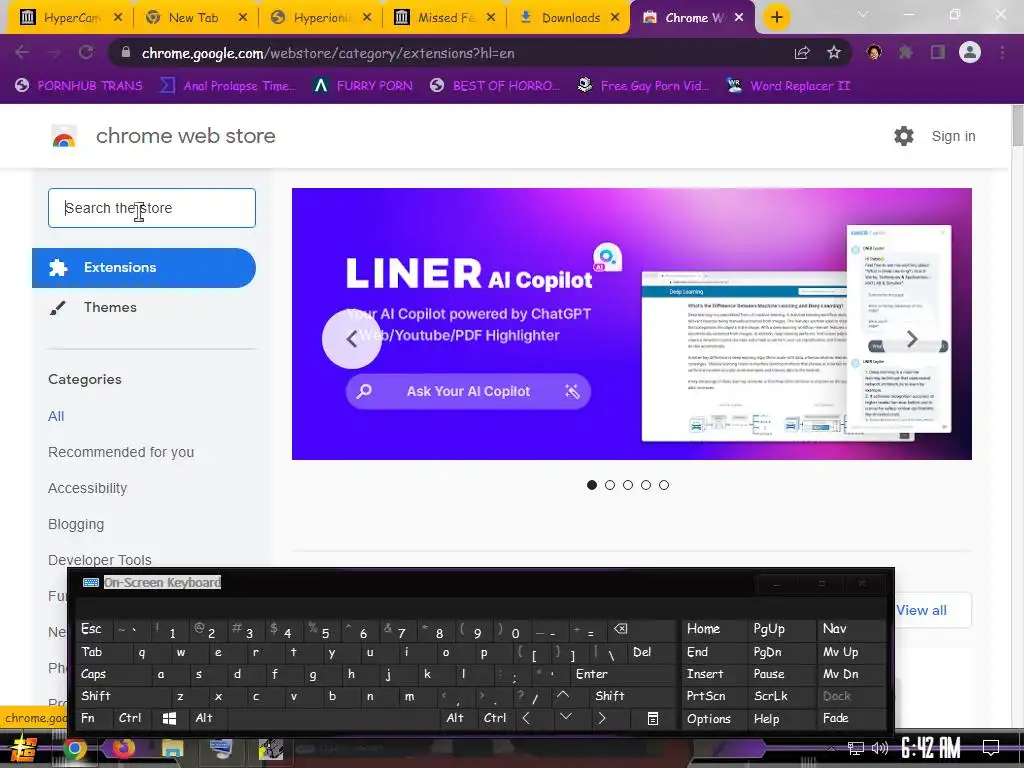Show previous carousel slide arrow
Viewport: 1024px width, 768px height.
pos(351,338)
